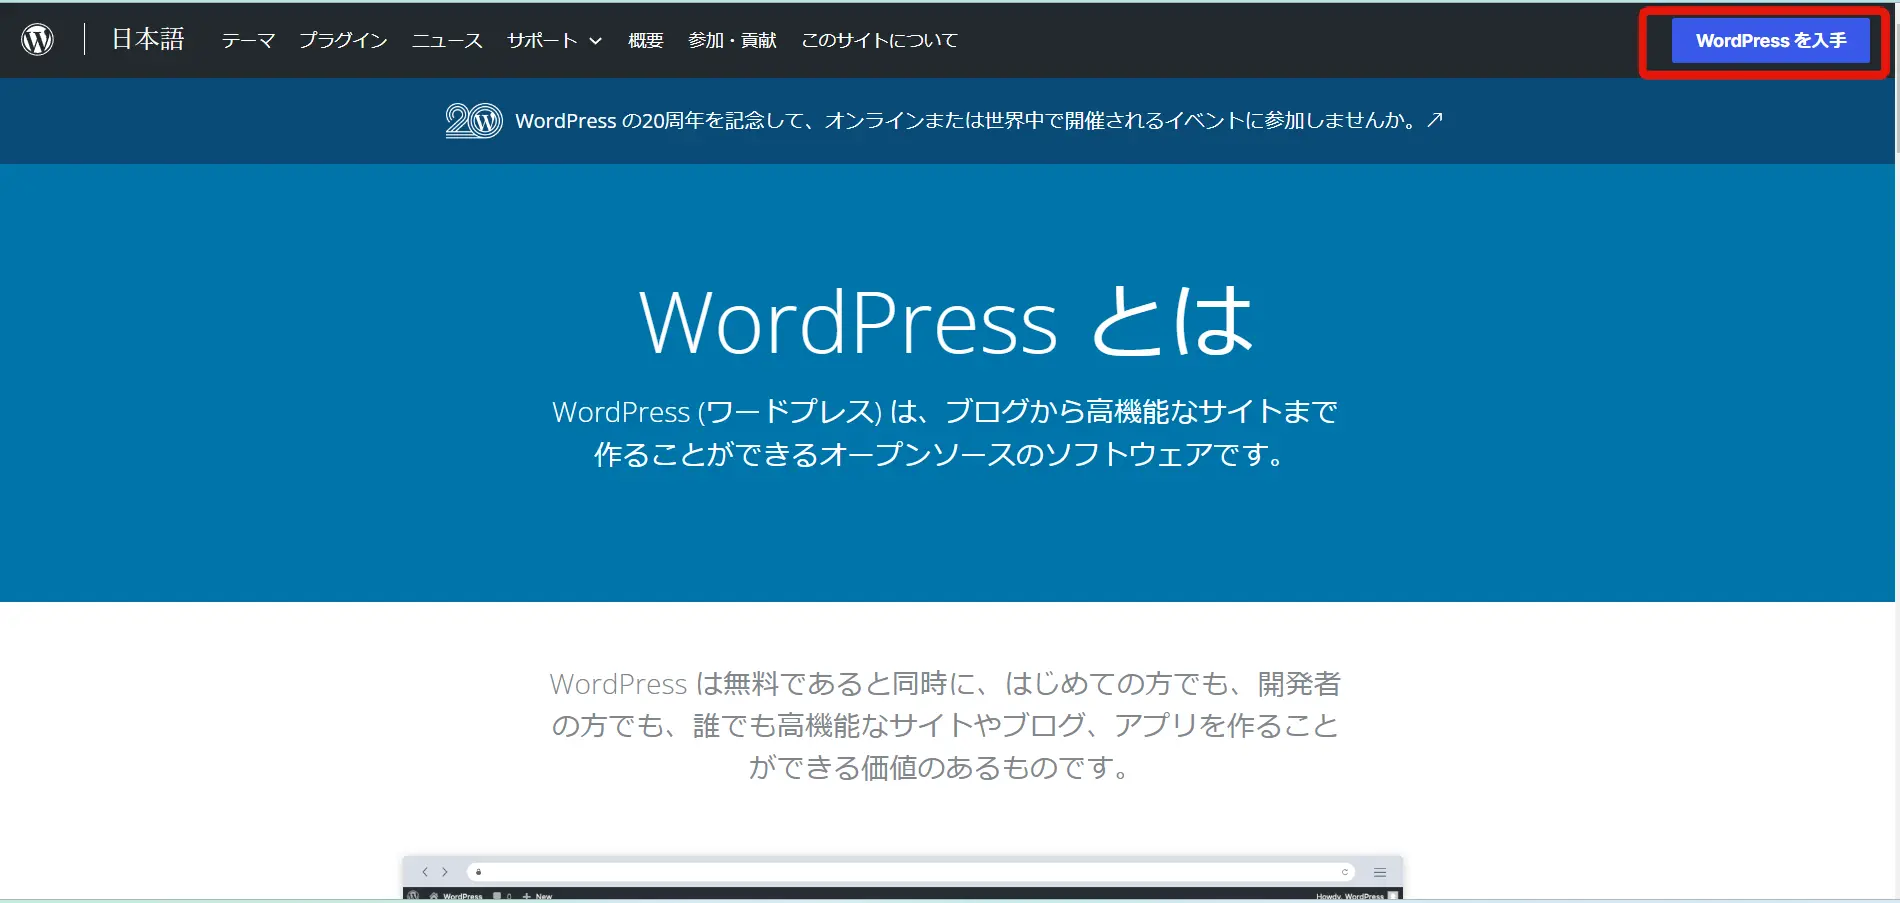The height and width of the screenshot is (903, 1900).
Task: Click the comments bubble icon in the admin bar
Action: pyautogui.click(x=497, y=896)
